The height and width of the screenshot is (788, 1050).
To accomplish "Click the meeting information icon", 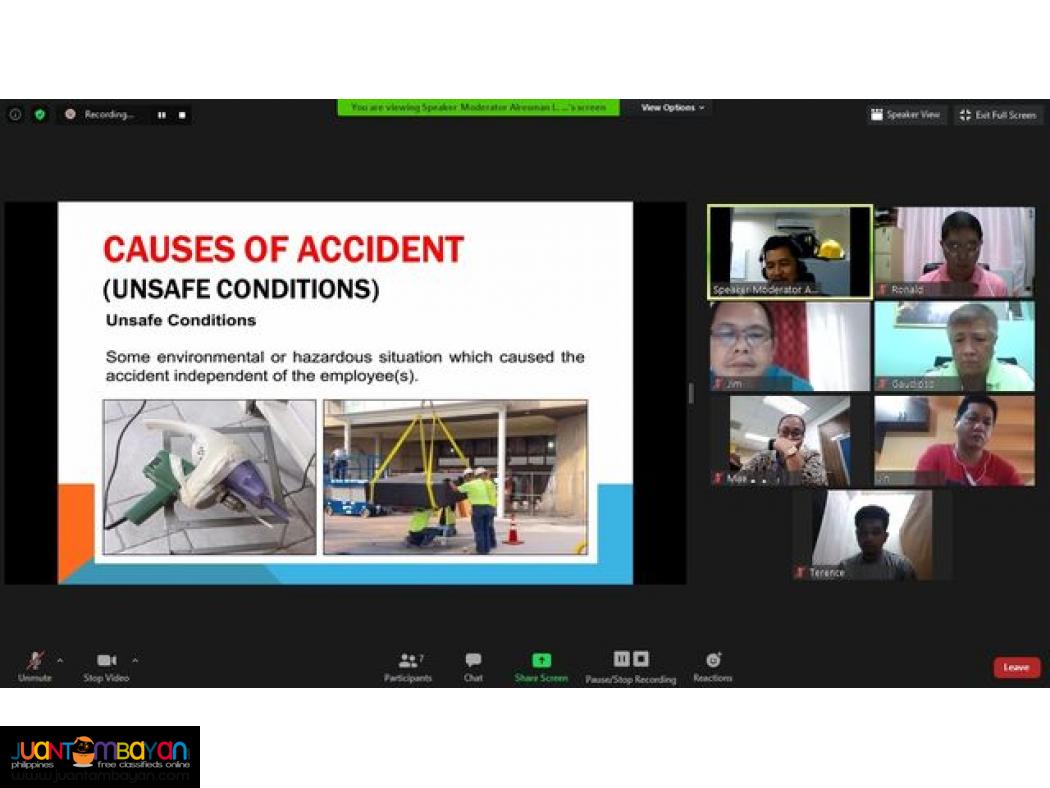I will [x=15, y=115].
